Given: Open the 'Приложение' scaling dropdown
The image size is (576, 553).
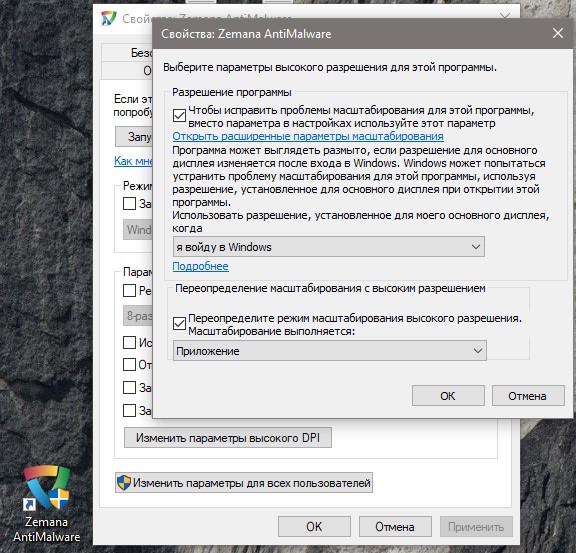Looking at the screenshot, I should pyautogui.click(x=330, y=351).
